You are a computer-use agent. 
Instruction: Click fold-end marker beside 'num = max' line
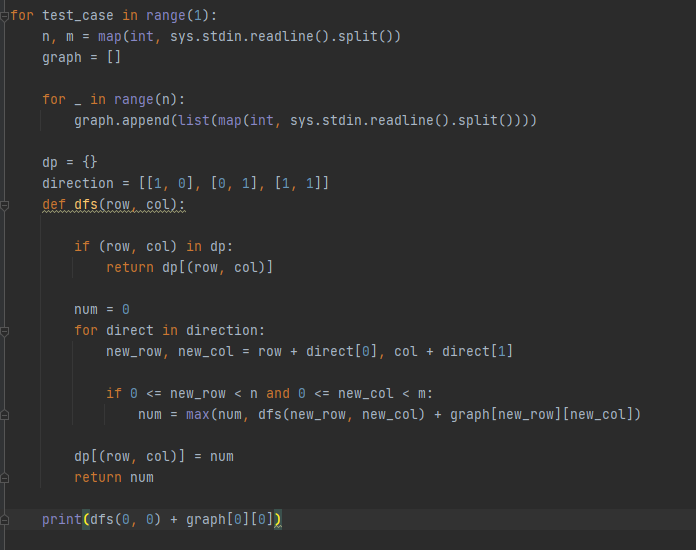(x=4, y=415)
